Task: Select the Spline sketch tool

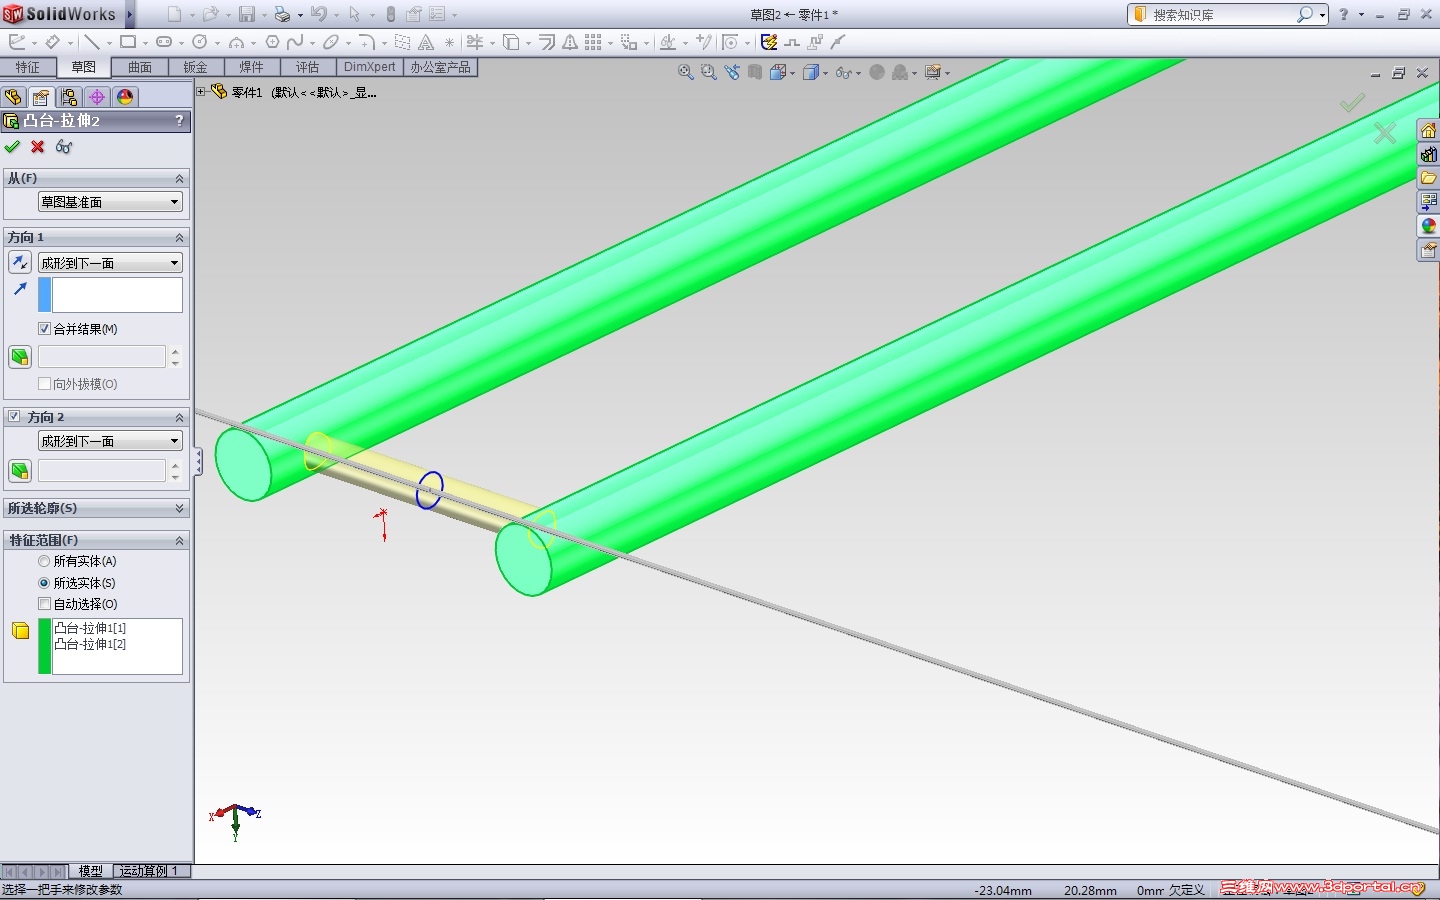Action: tap(295, 42)
